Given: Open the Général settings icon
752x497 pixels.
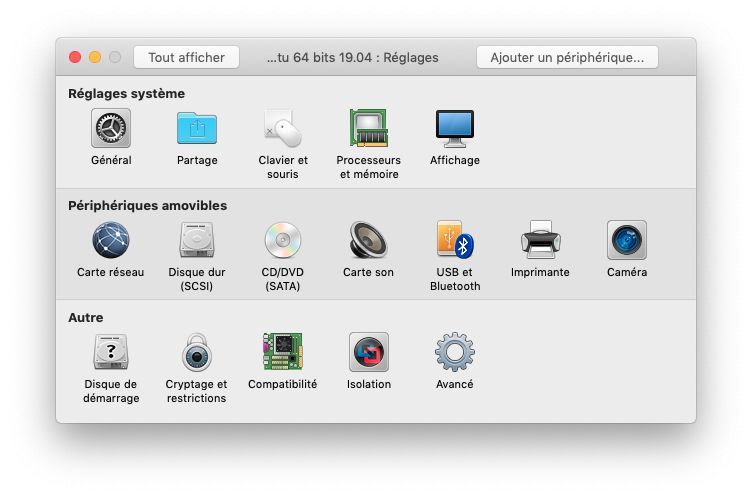Looking at the screenshot, I should tap(111, 128).
